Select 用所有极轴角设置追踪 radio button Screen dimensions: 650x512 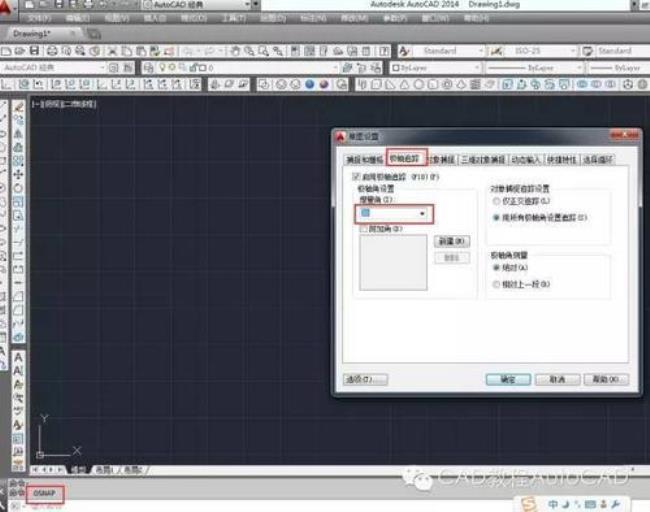[x=496, y=218]
